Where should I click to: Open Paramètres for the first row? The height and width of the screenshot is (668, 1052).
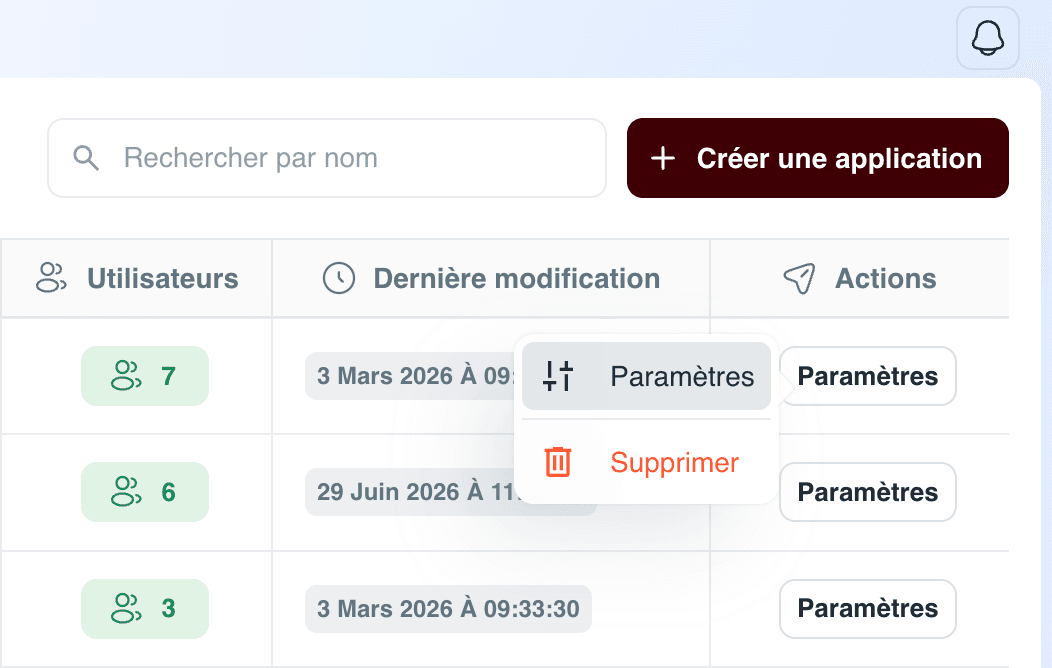coord(867,376)
